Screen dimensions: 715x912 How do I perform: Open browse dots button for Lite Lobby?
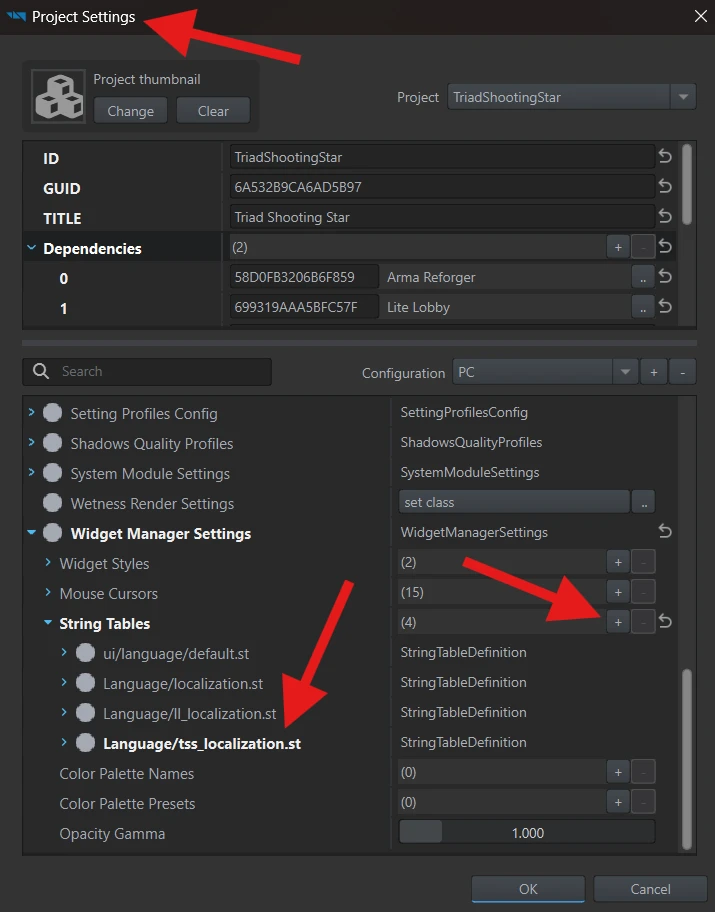(643, 307)
